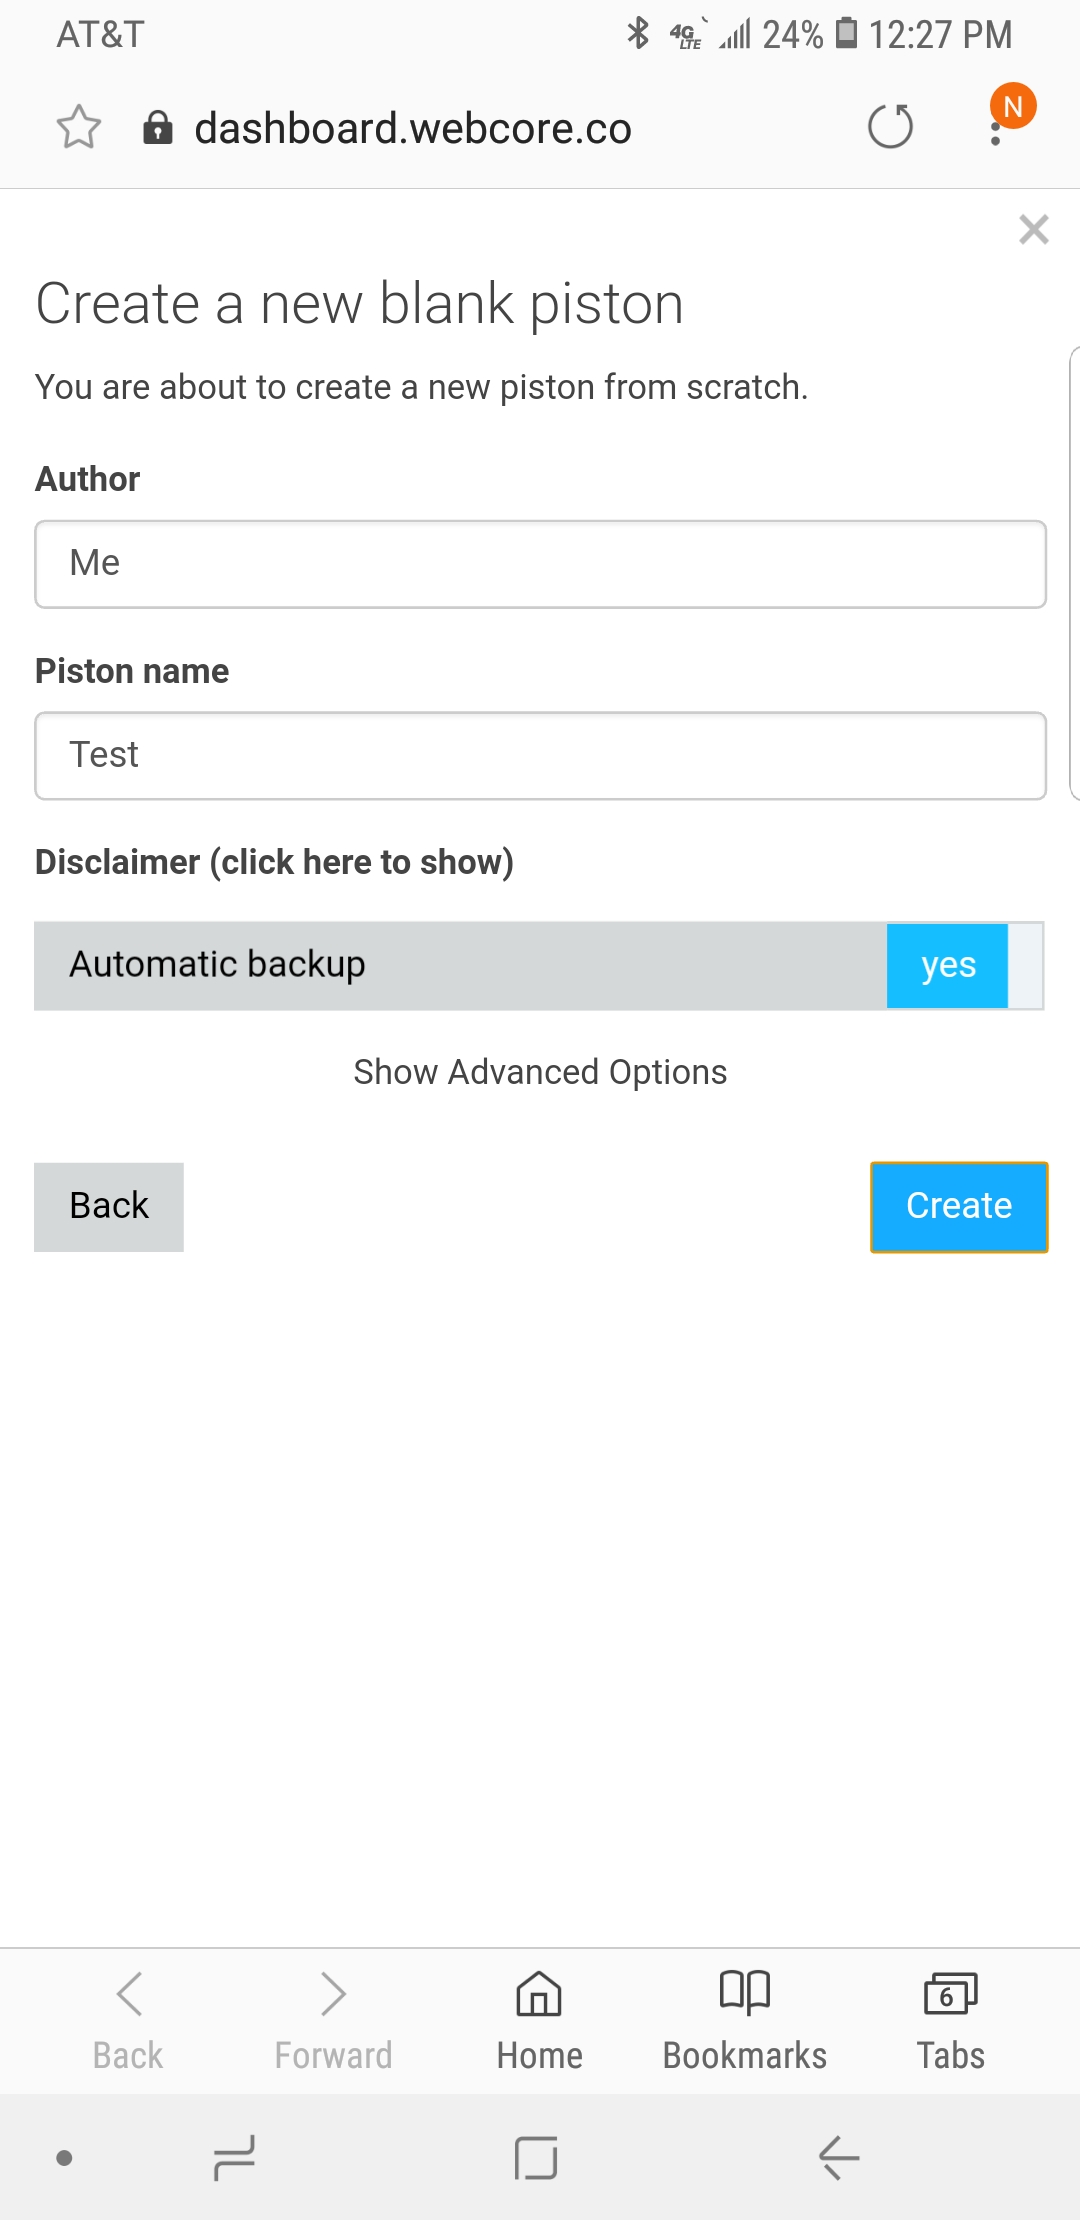Tap Android system back arrow
Screen dimensions: 1080x2220
tap(839, 2158)
